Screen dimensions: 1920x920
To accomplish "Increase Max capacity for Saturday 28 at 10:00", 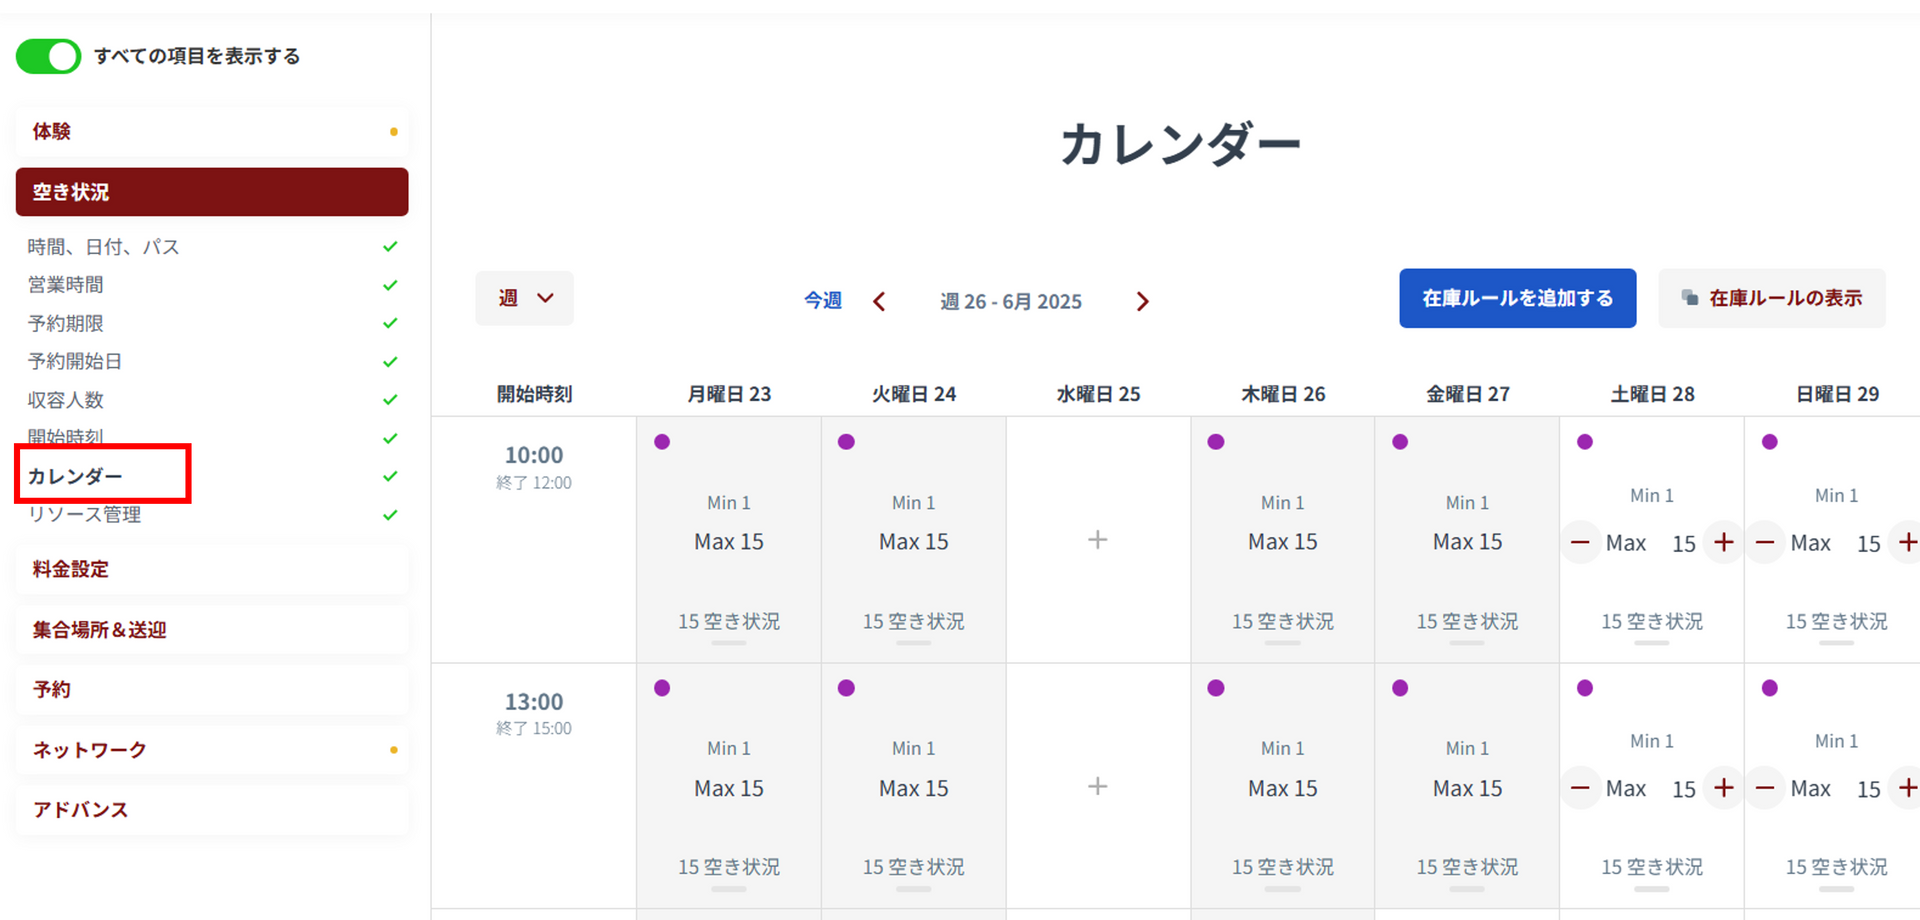I will point(1723,542).
